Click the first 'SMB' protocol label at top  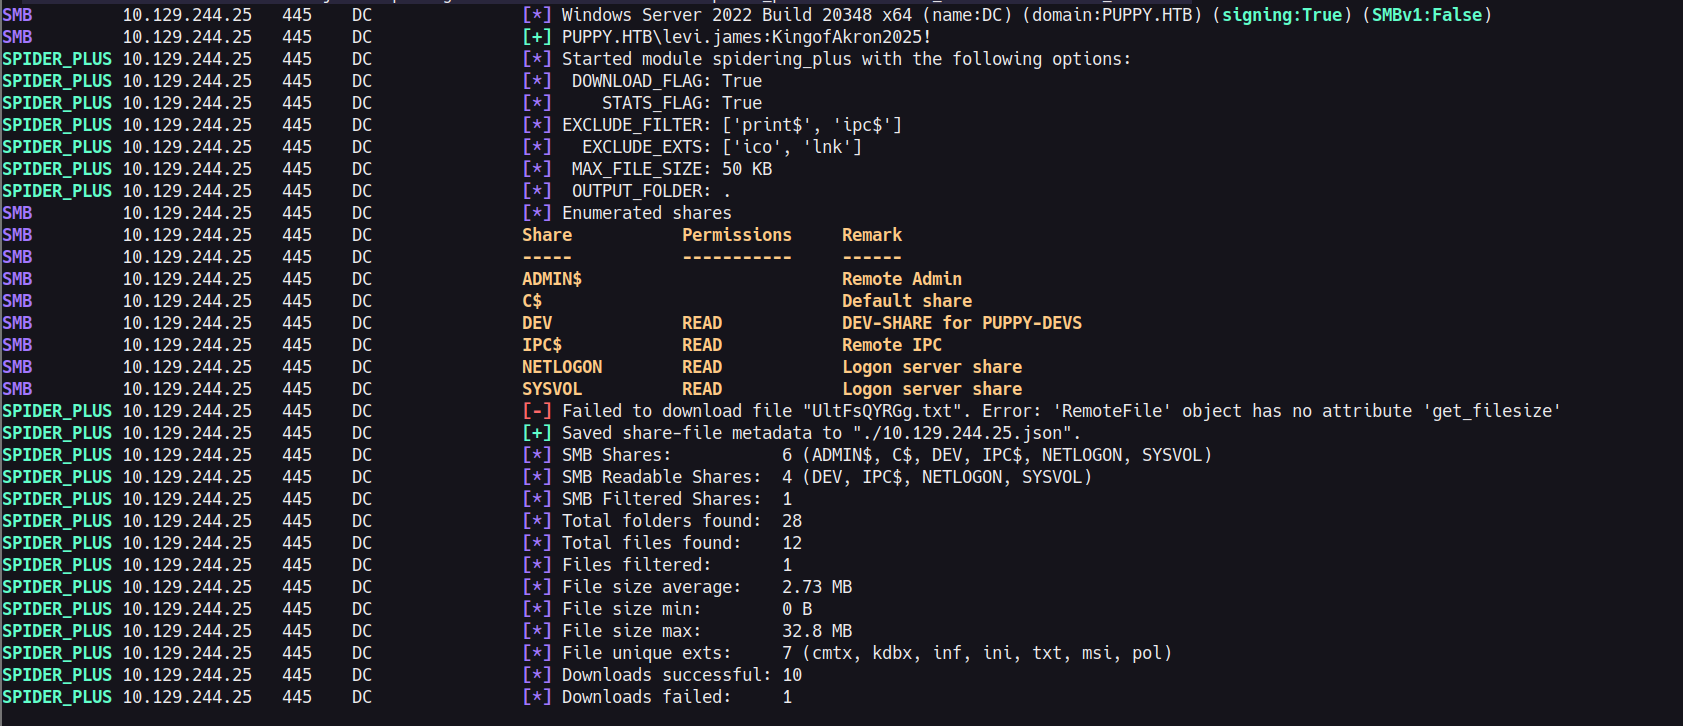[x=17, y=15]
